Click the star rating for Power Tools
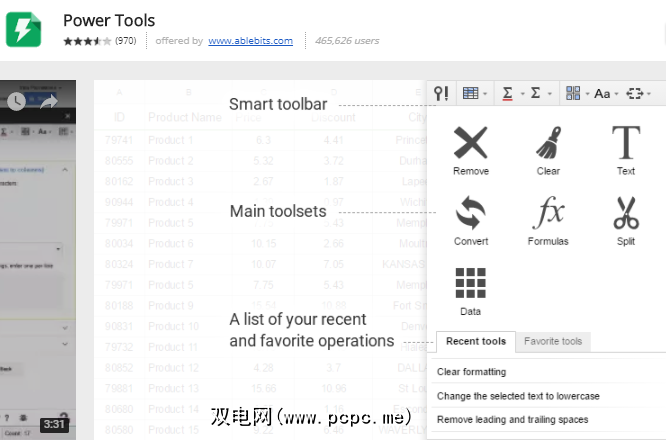Viewport: 666px width, 440px height. point(87,41)
